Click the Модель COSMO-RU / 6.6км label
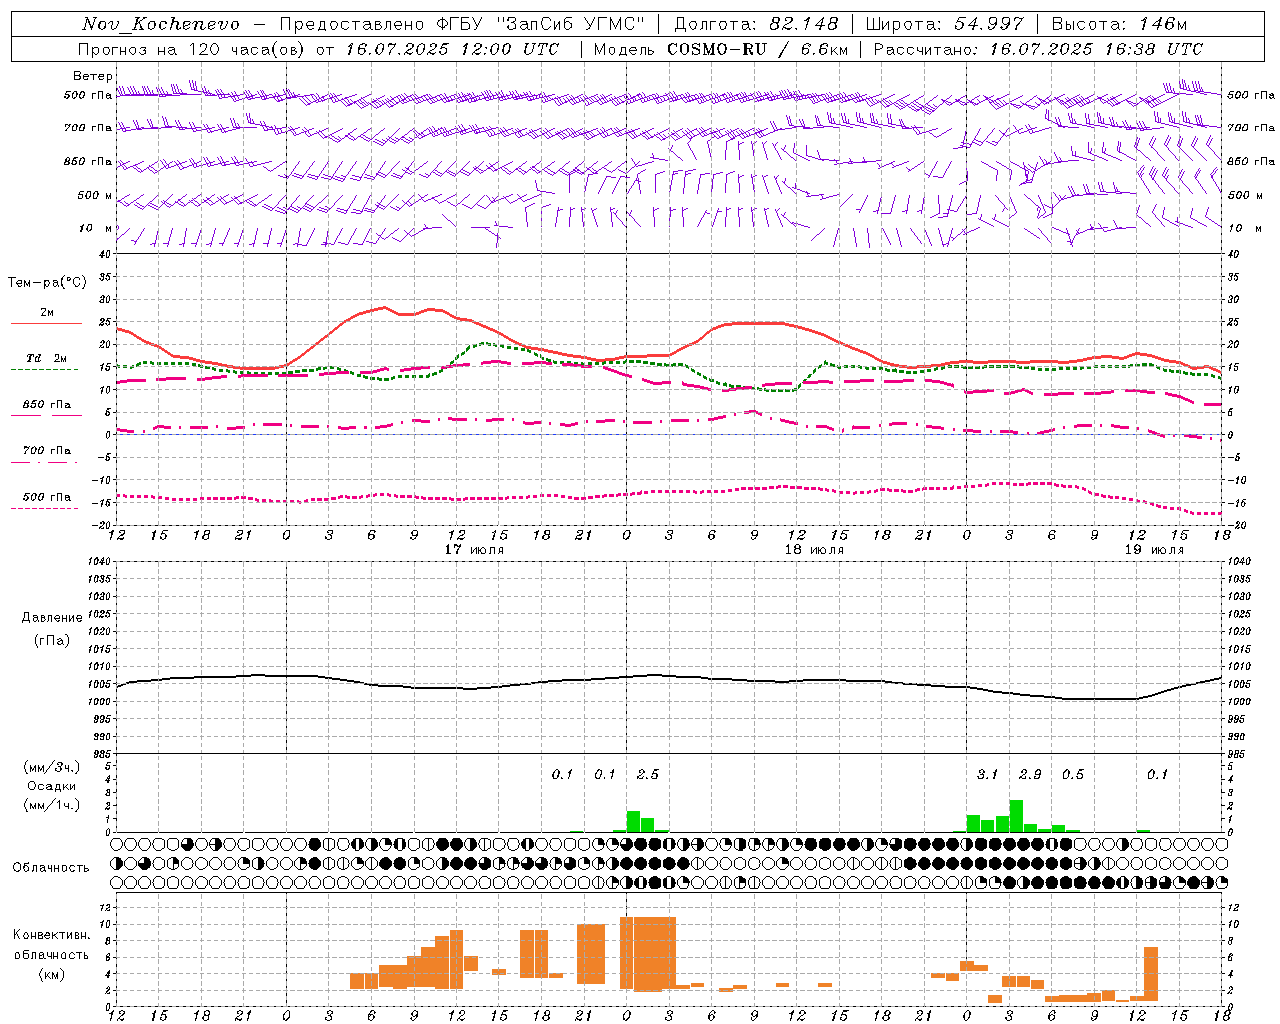 point(721,49)
